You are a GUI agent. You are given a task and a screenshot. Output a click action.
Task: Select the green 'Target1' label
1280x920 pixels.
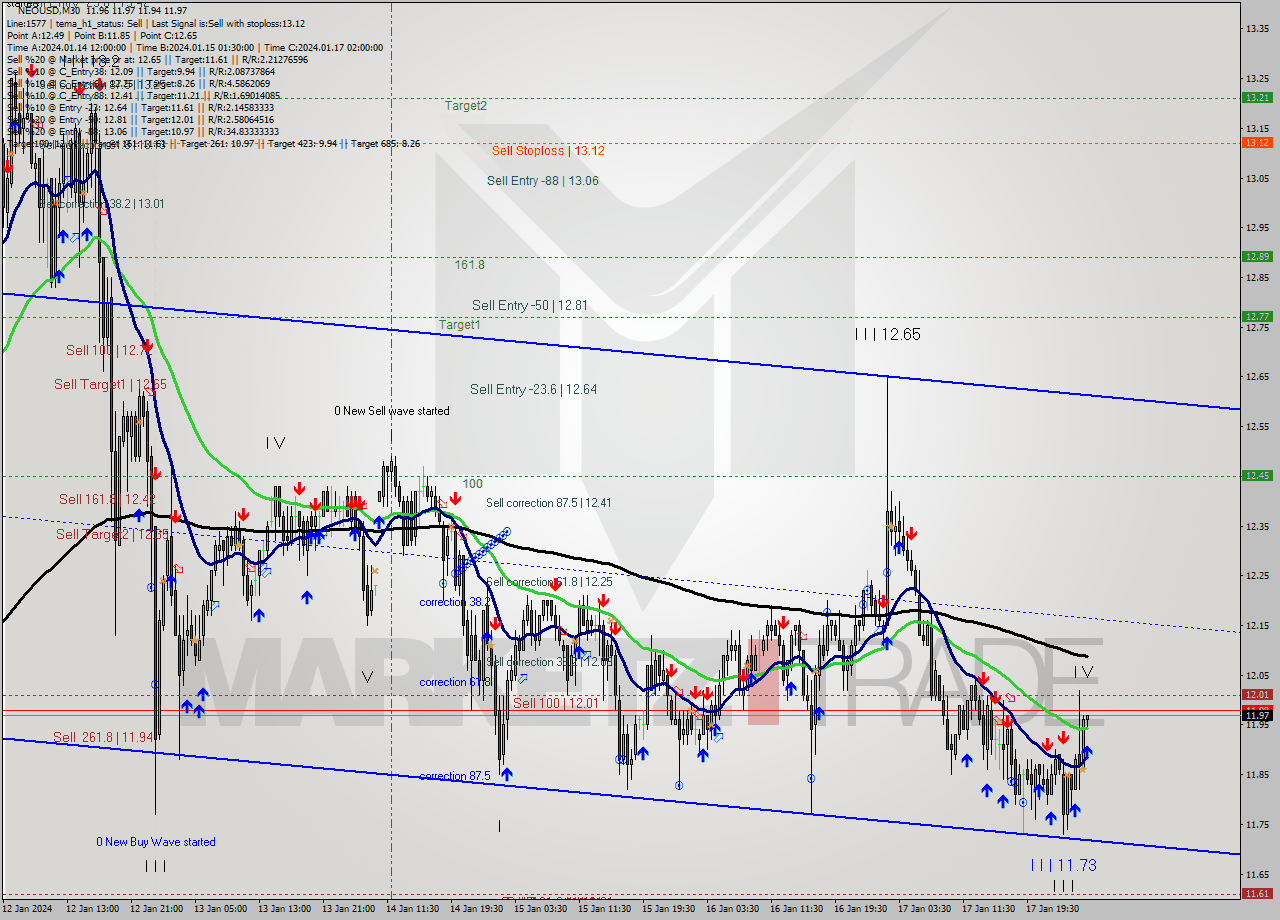tap(459, 324)
